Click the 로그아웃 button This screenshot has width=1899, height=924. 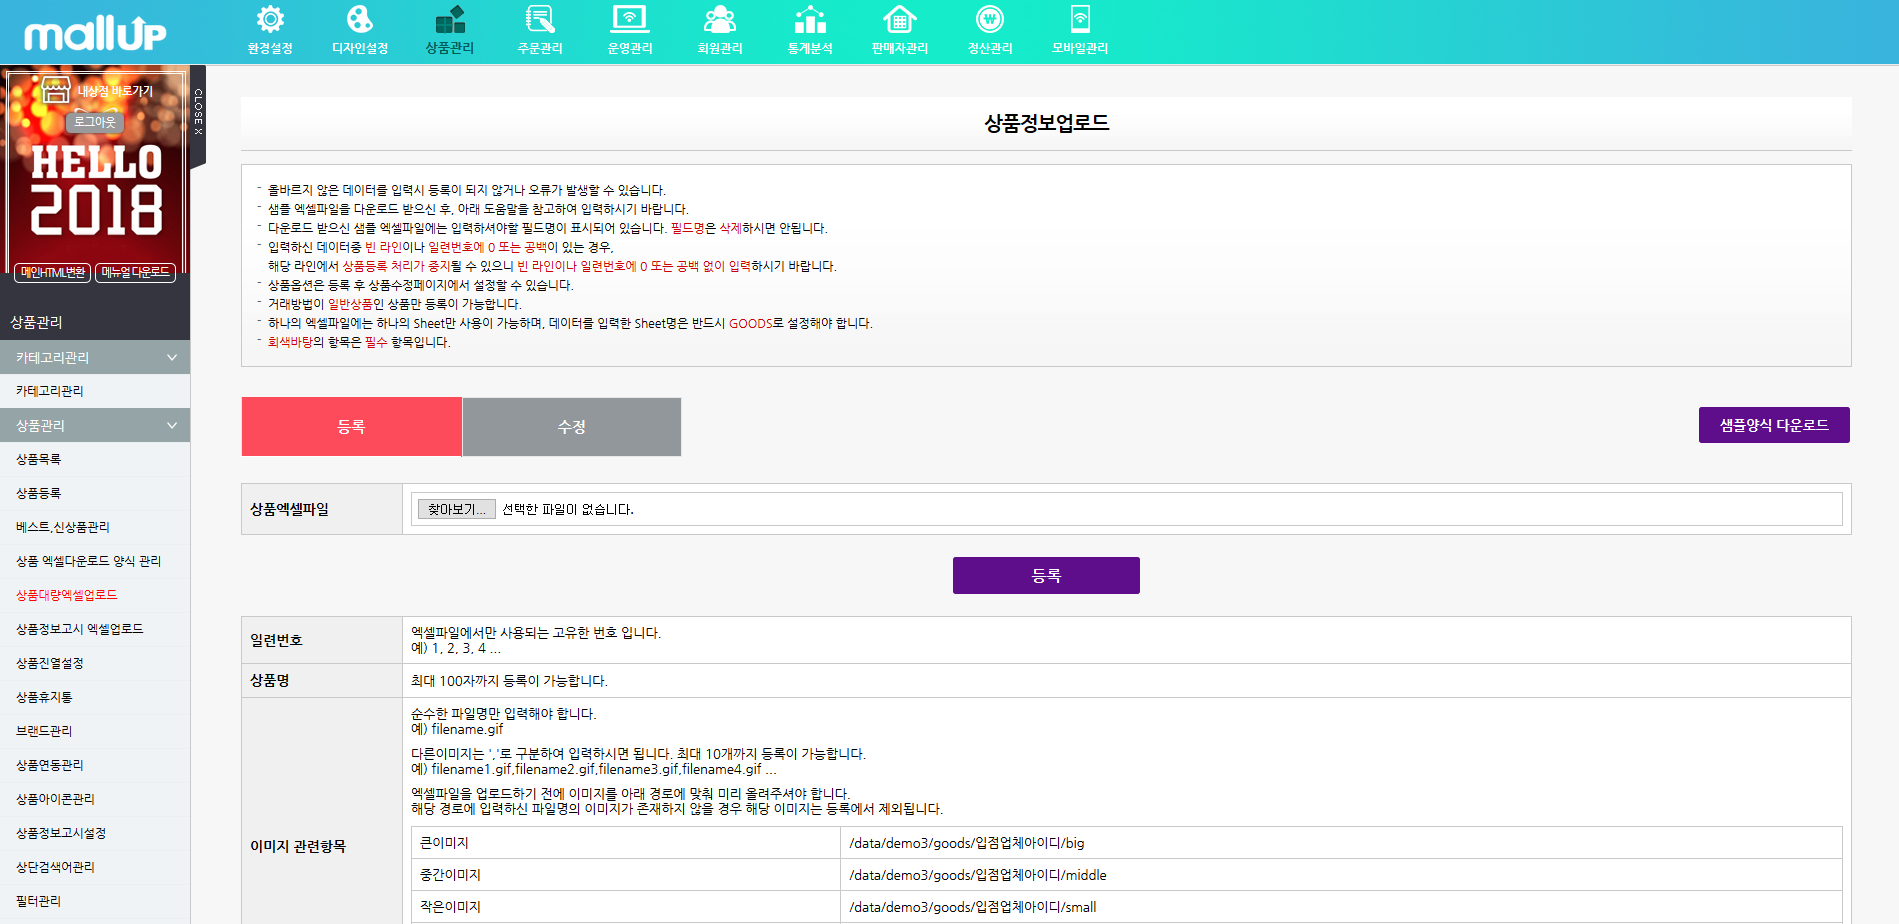[95, 122]
